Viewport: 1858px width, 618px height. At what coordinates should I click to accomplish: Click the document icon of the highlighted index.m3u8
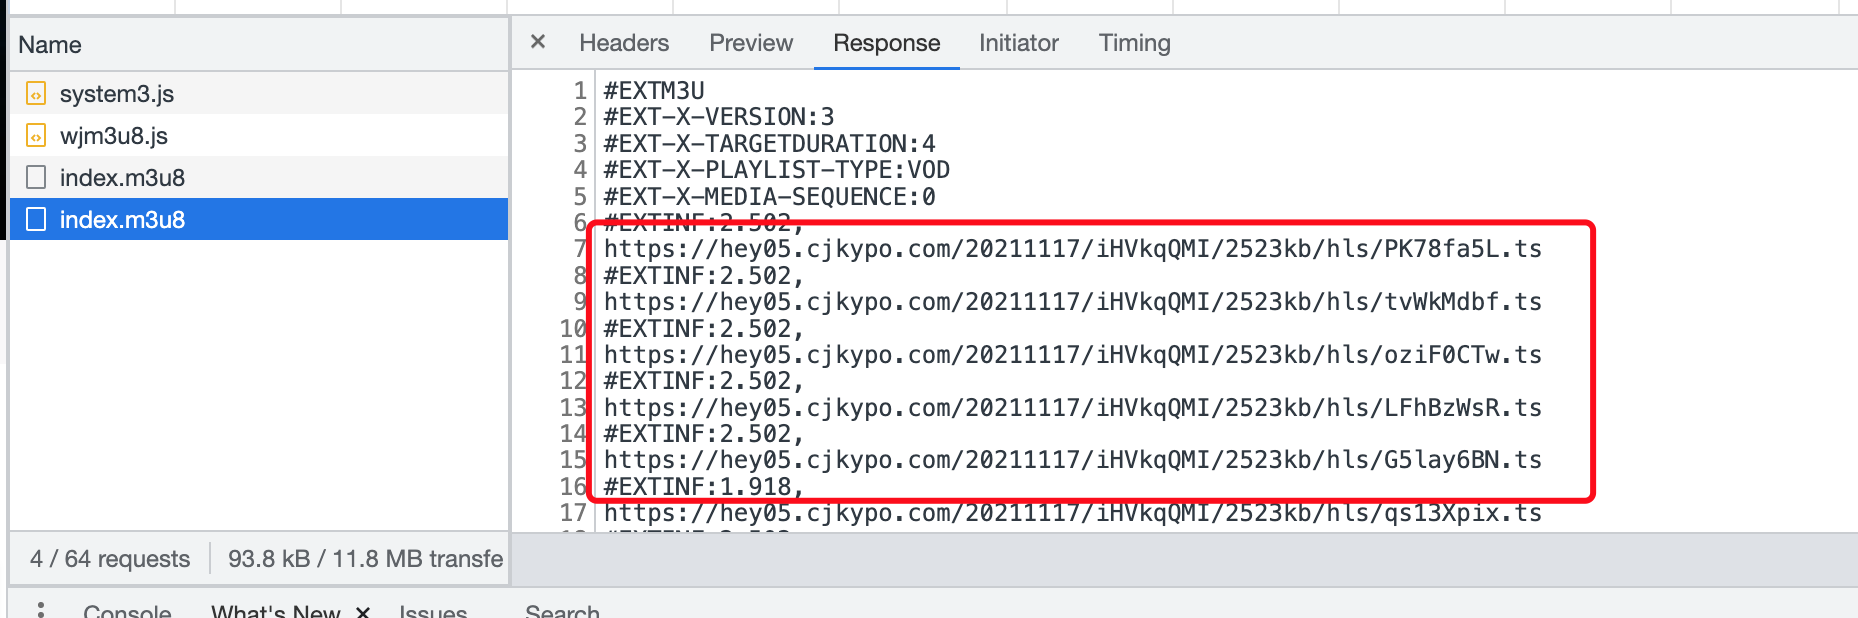tap(36, 220)
